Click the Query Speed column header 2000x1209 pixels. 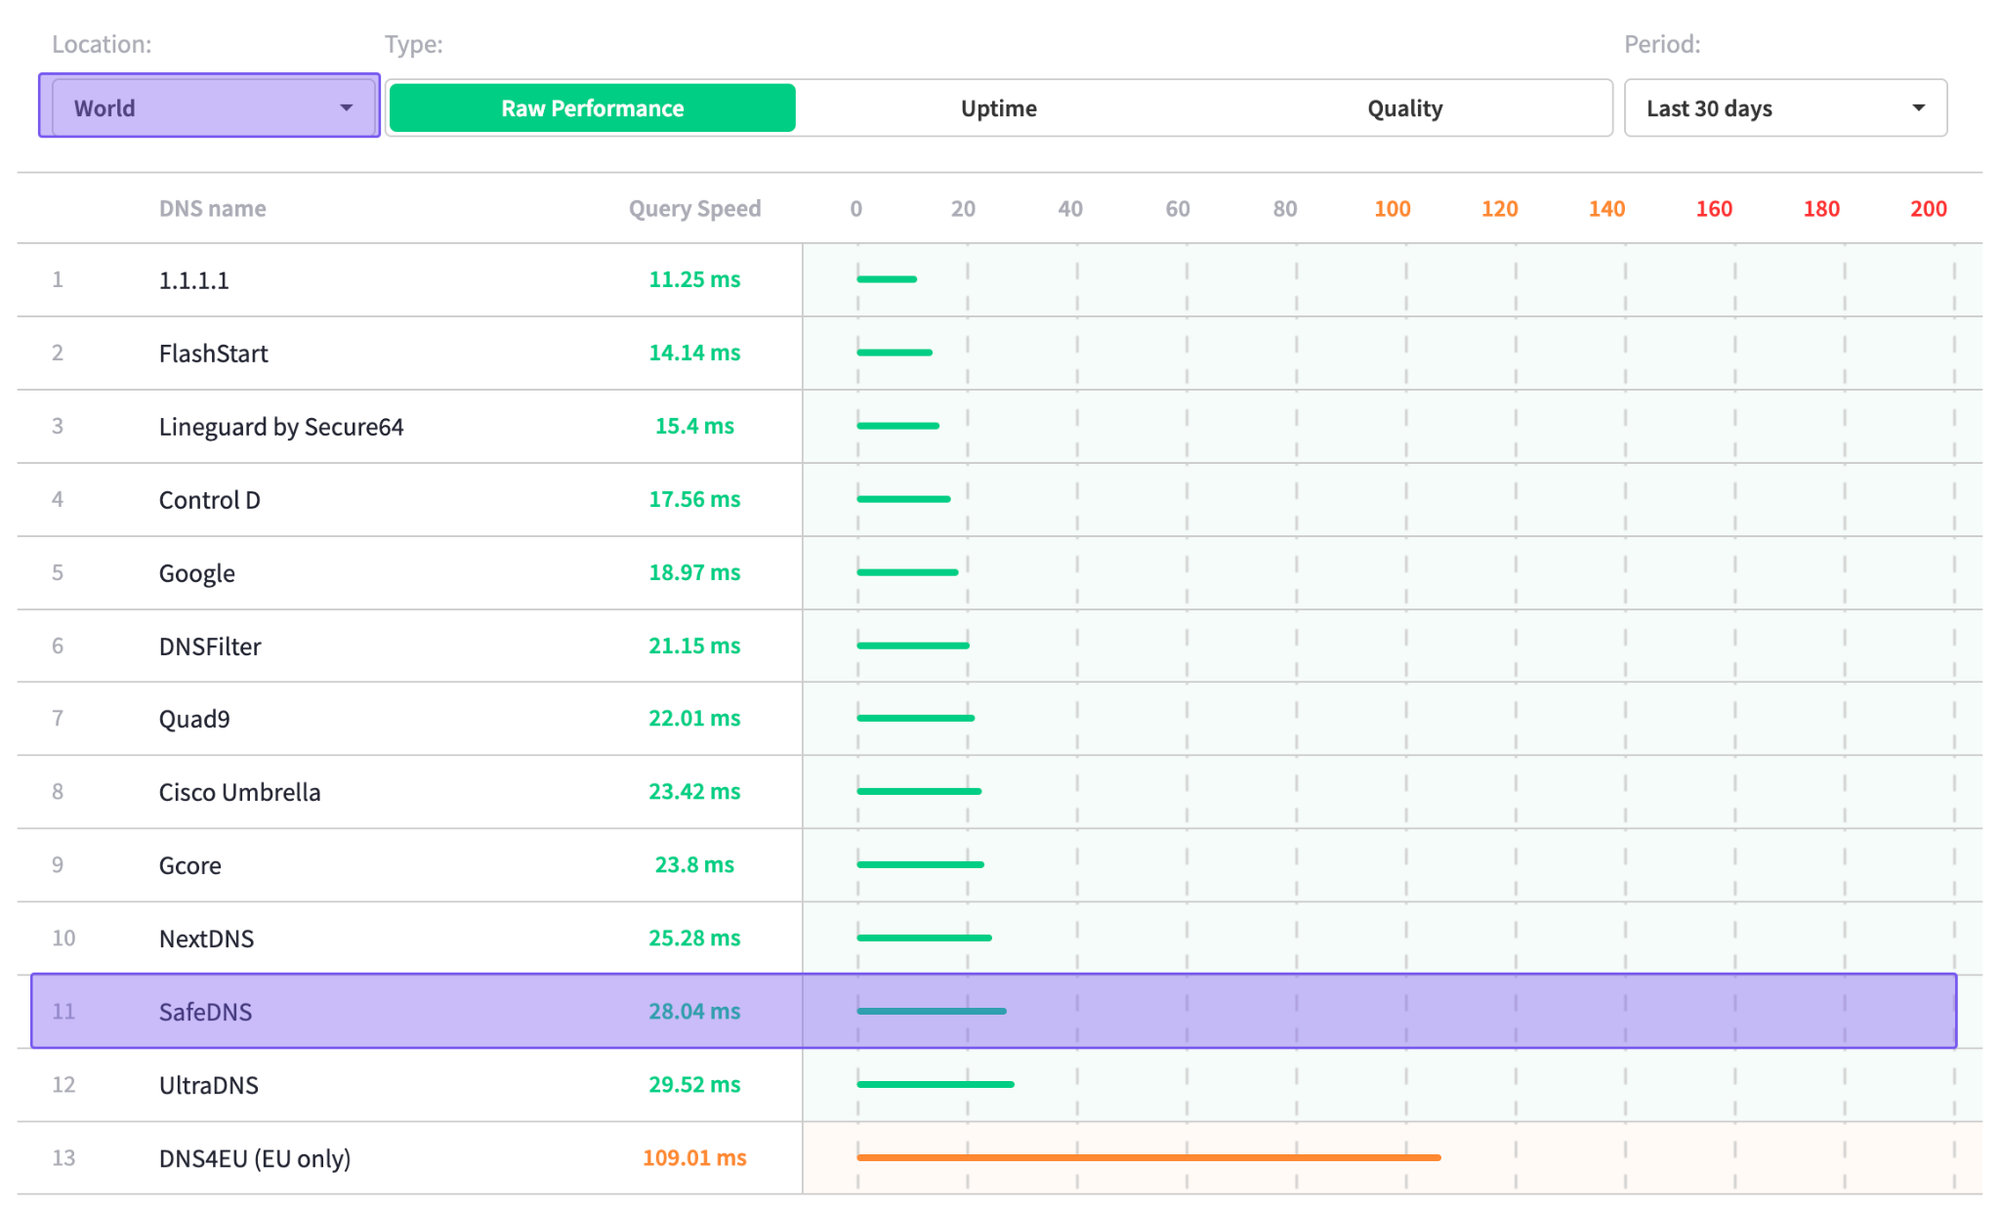pos(694,208)
